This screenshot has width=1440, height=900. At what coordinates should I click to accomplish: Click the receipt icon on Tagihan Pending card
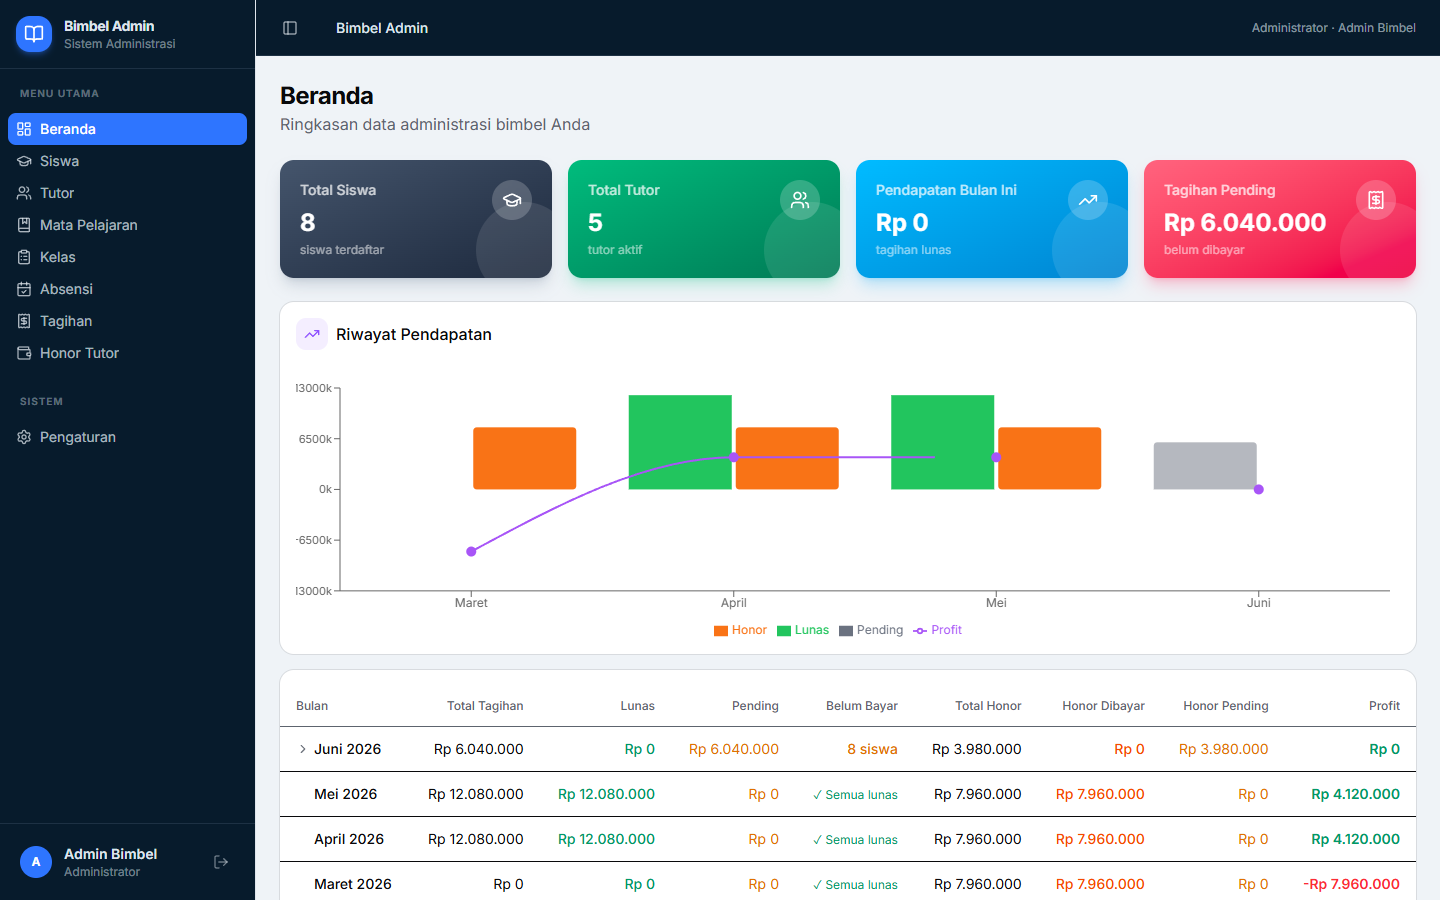pos(1376,200)
